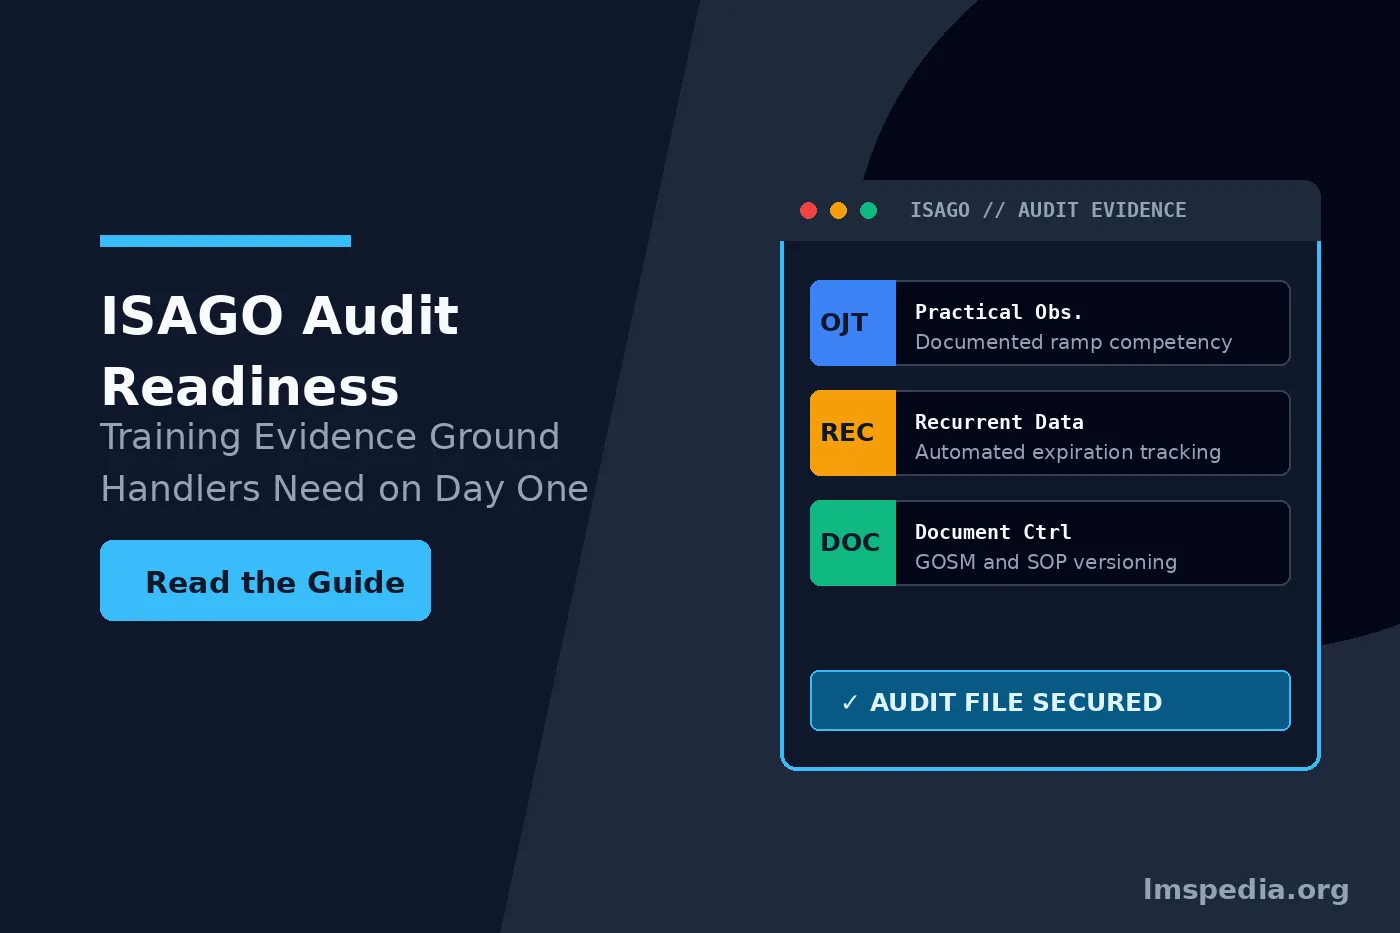Click the lmspedia.org link
The height and width of the screenshot is (933, 1400).
click(x=1246, y=889)
